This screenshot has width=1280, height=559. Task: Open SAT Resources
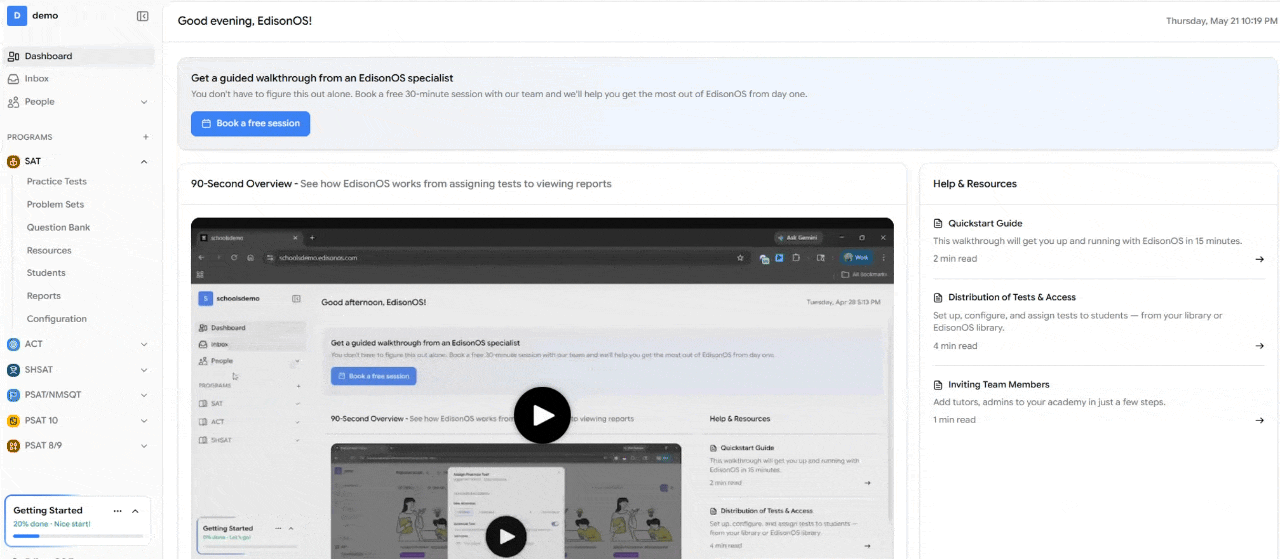[x=49, y=251]
